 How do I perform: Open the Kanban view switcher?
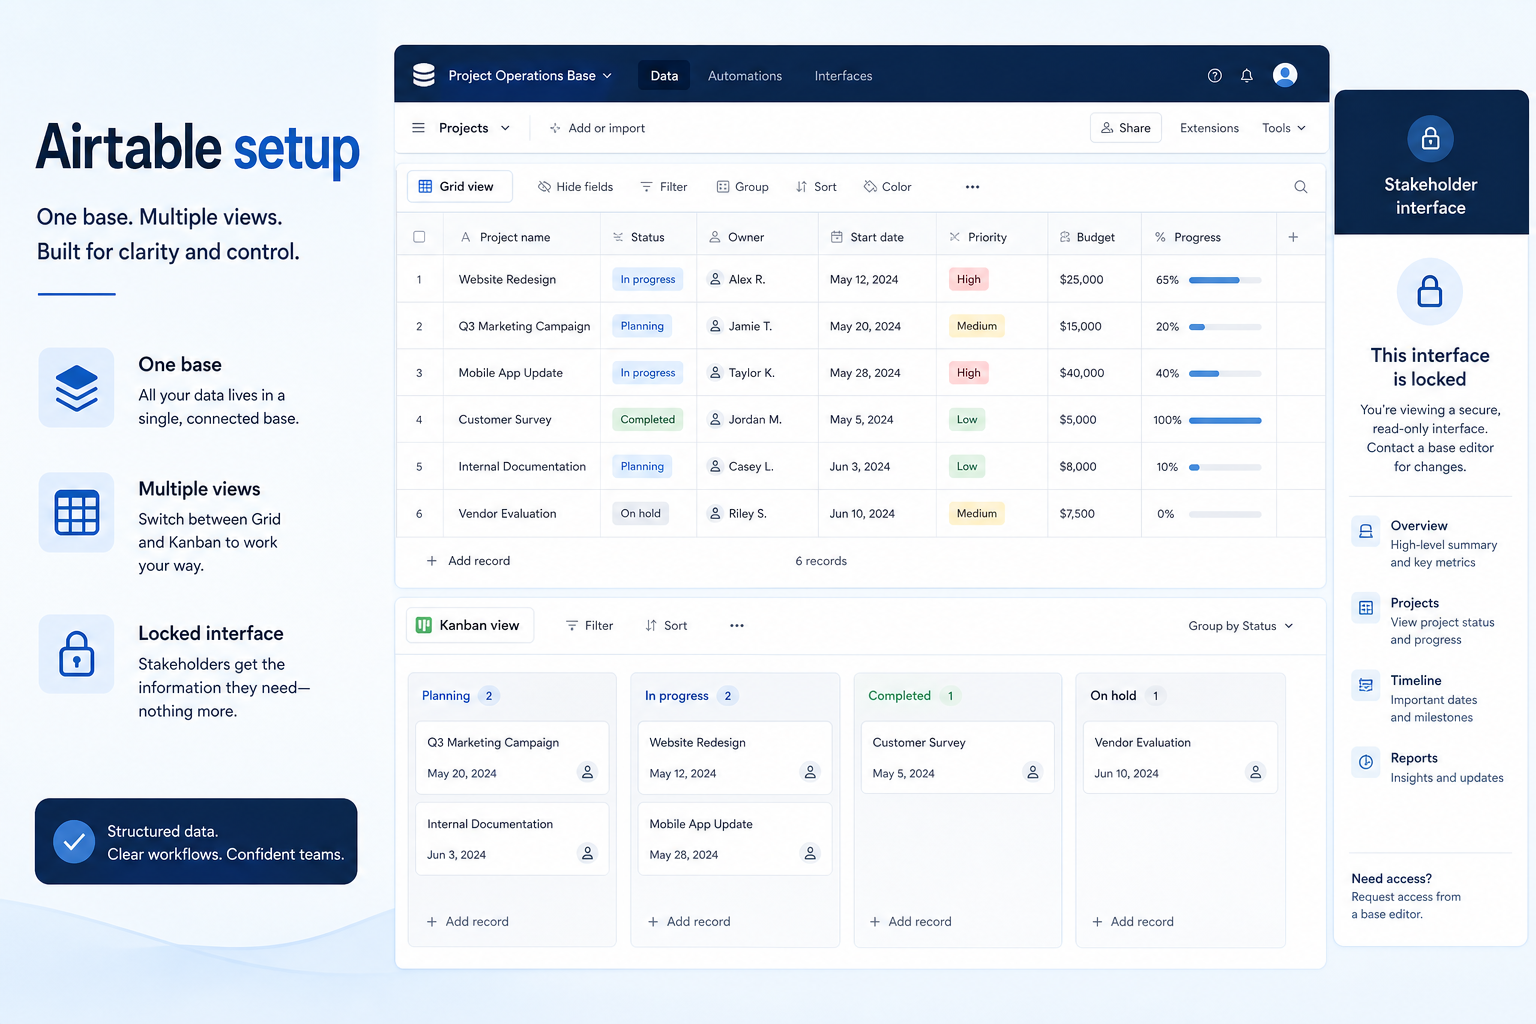click(x=470, y=626)
